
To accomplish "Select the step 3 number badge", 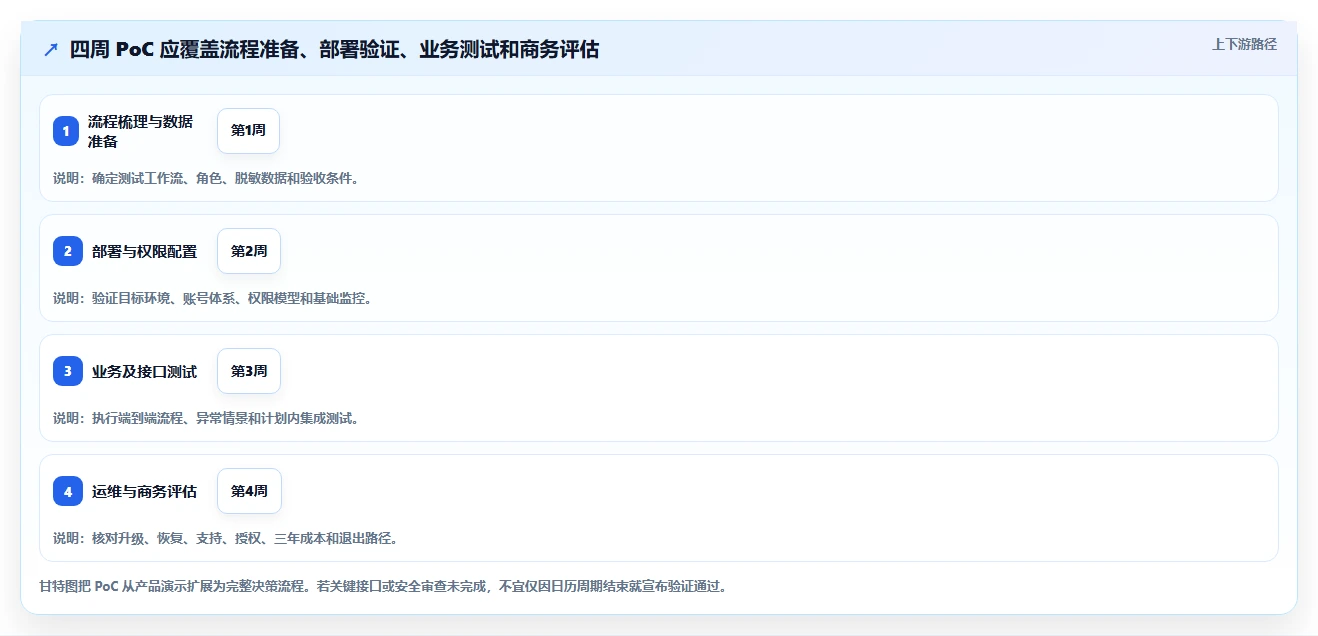I will (x=66, y=371).
